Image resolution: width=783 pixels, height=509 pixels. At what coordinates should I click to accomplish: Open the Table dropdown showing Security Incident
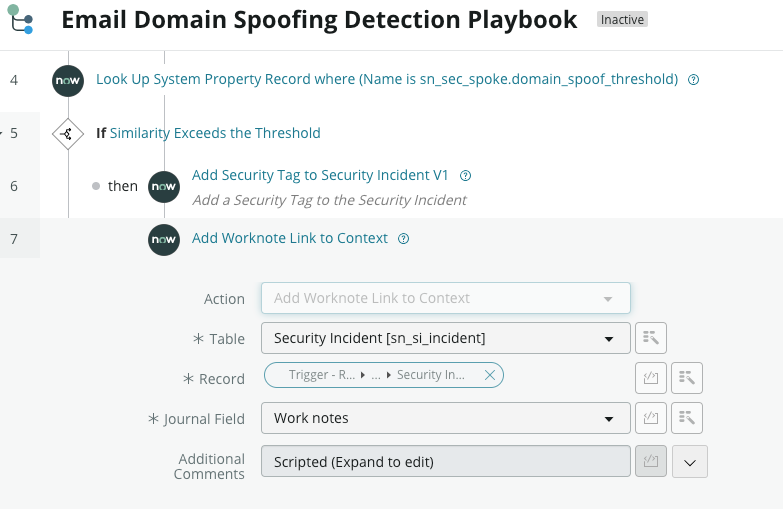pos(445,338)
